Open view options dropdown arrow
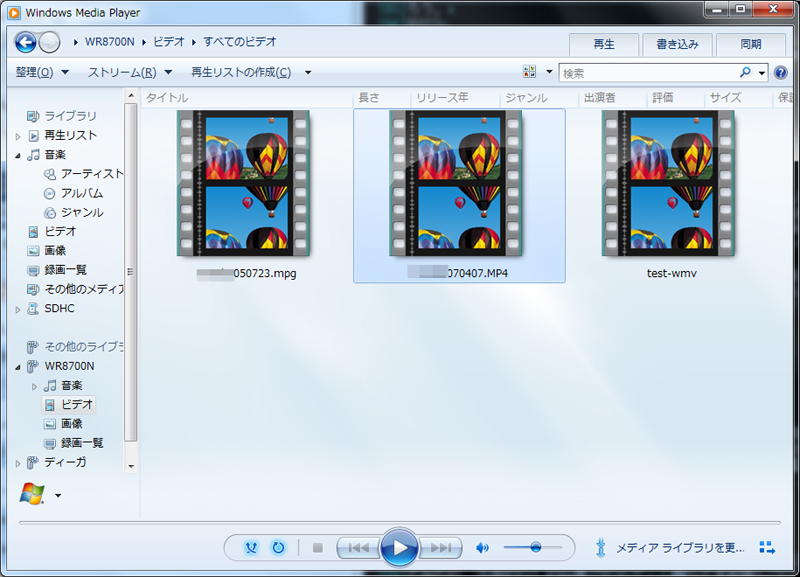Screen dimensions: 800x577 click(x=549, y=72)
